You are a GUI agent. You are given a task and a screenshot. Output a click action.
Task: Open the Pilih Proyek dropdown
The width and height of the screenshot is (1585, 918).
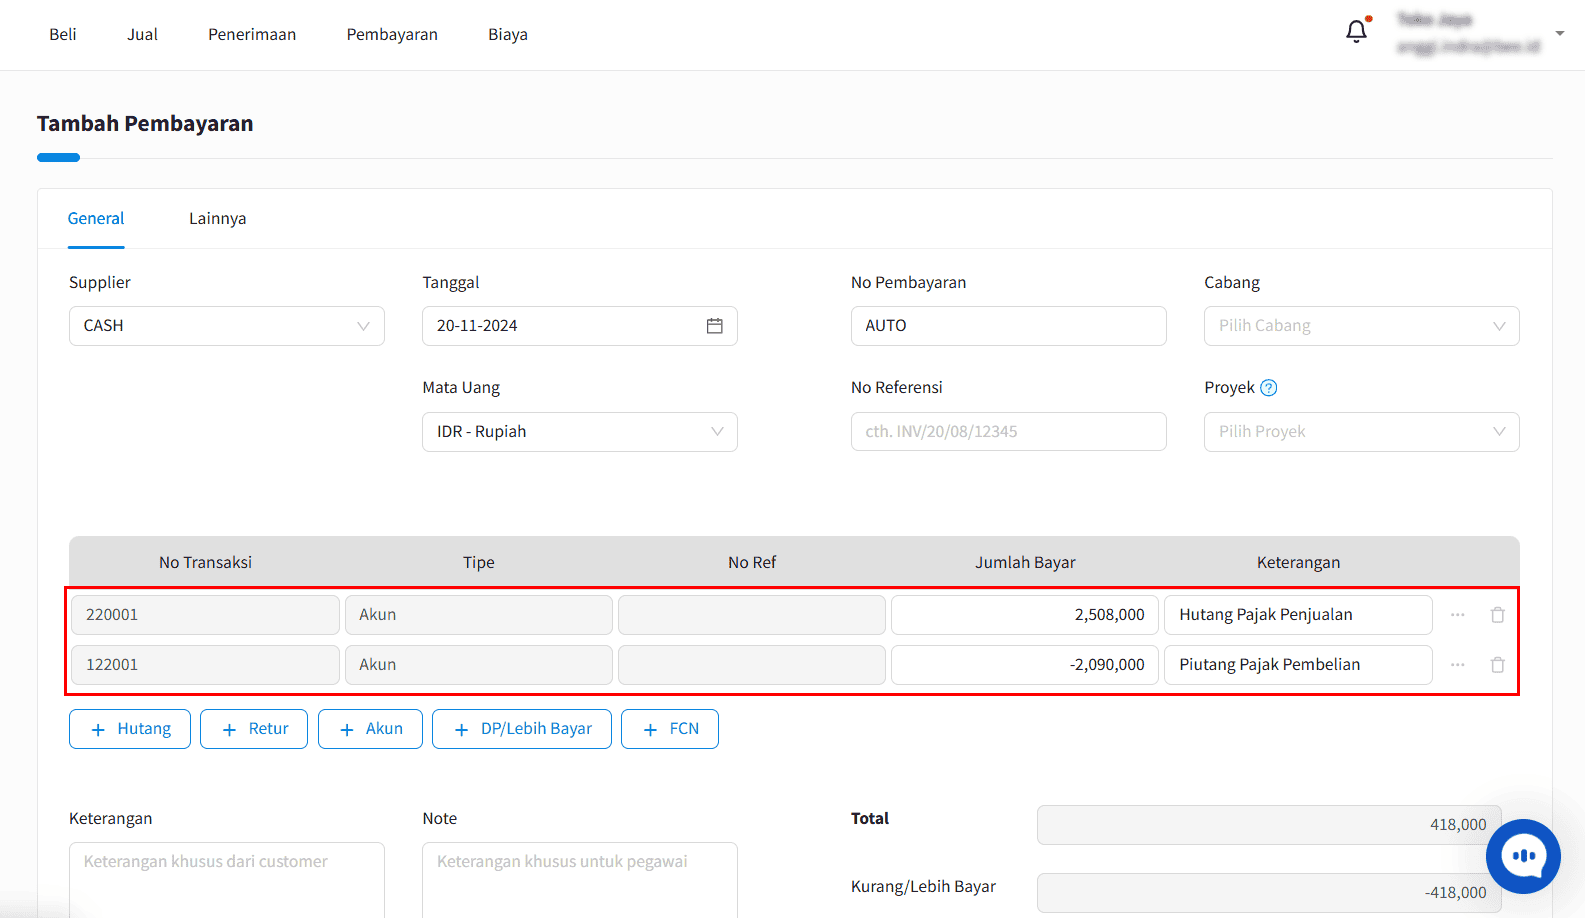(1362, 432)
